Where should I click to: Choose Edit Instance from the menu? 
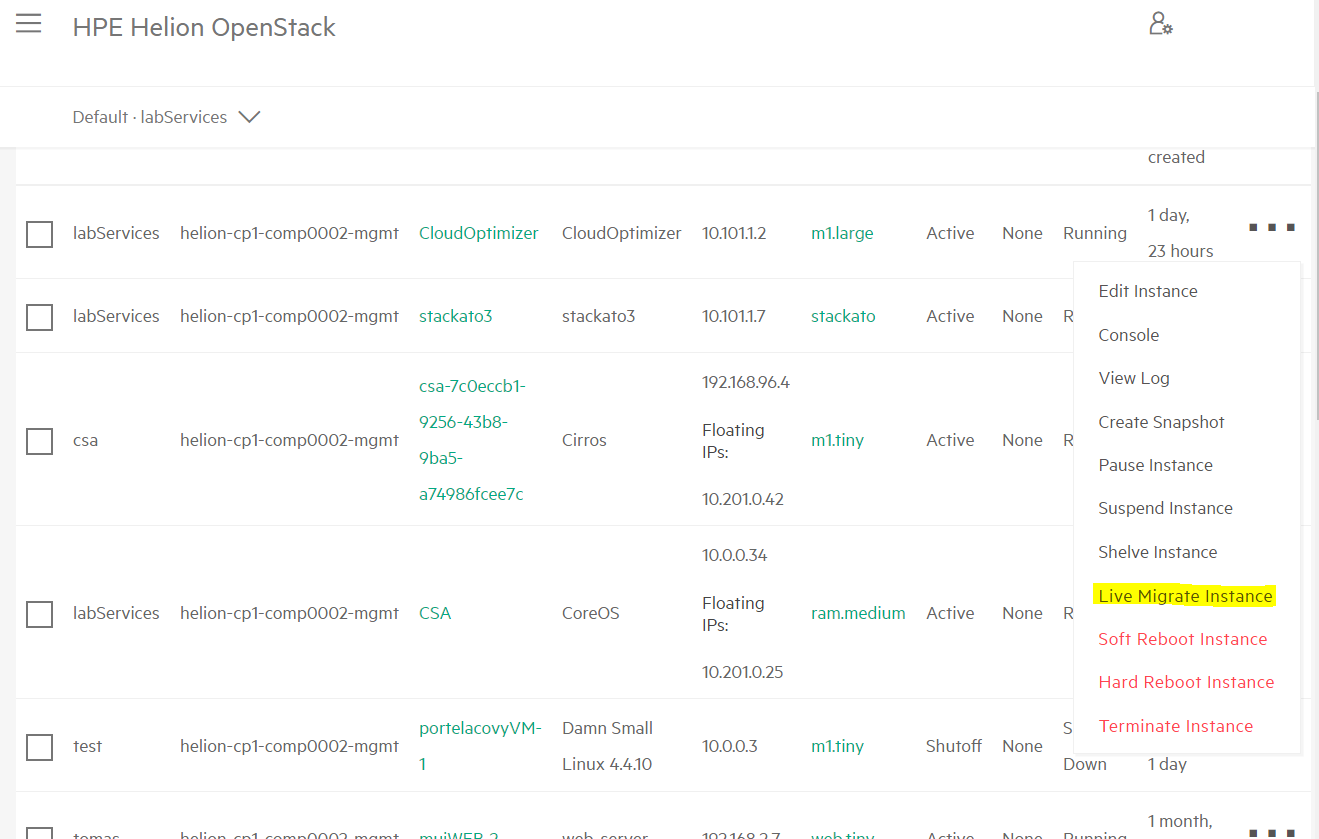1147,291
